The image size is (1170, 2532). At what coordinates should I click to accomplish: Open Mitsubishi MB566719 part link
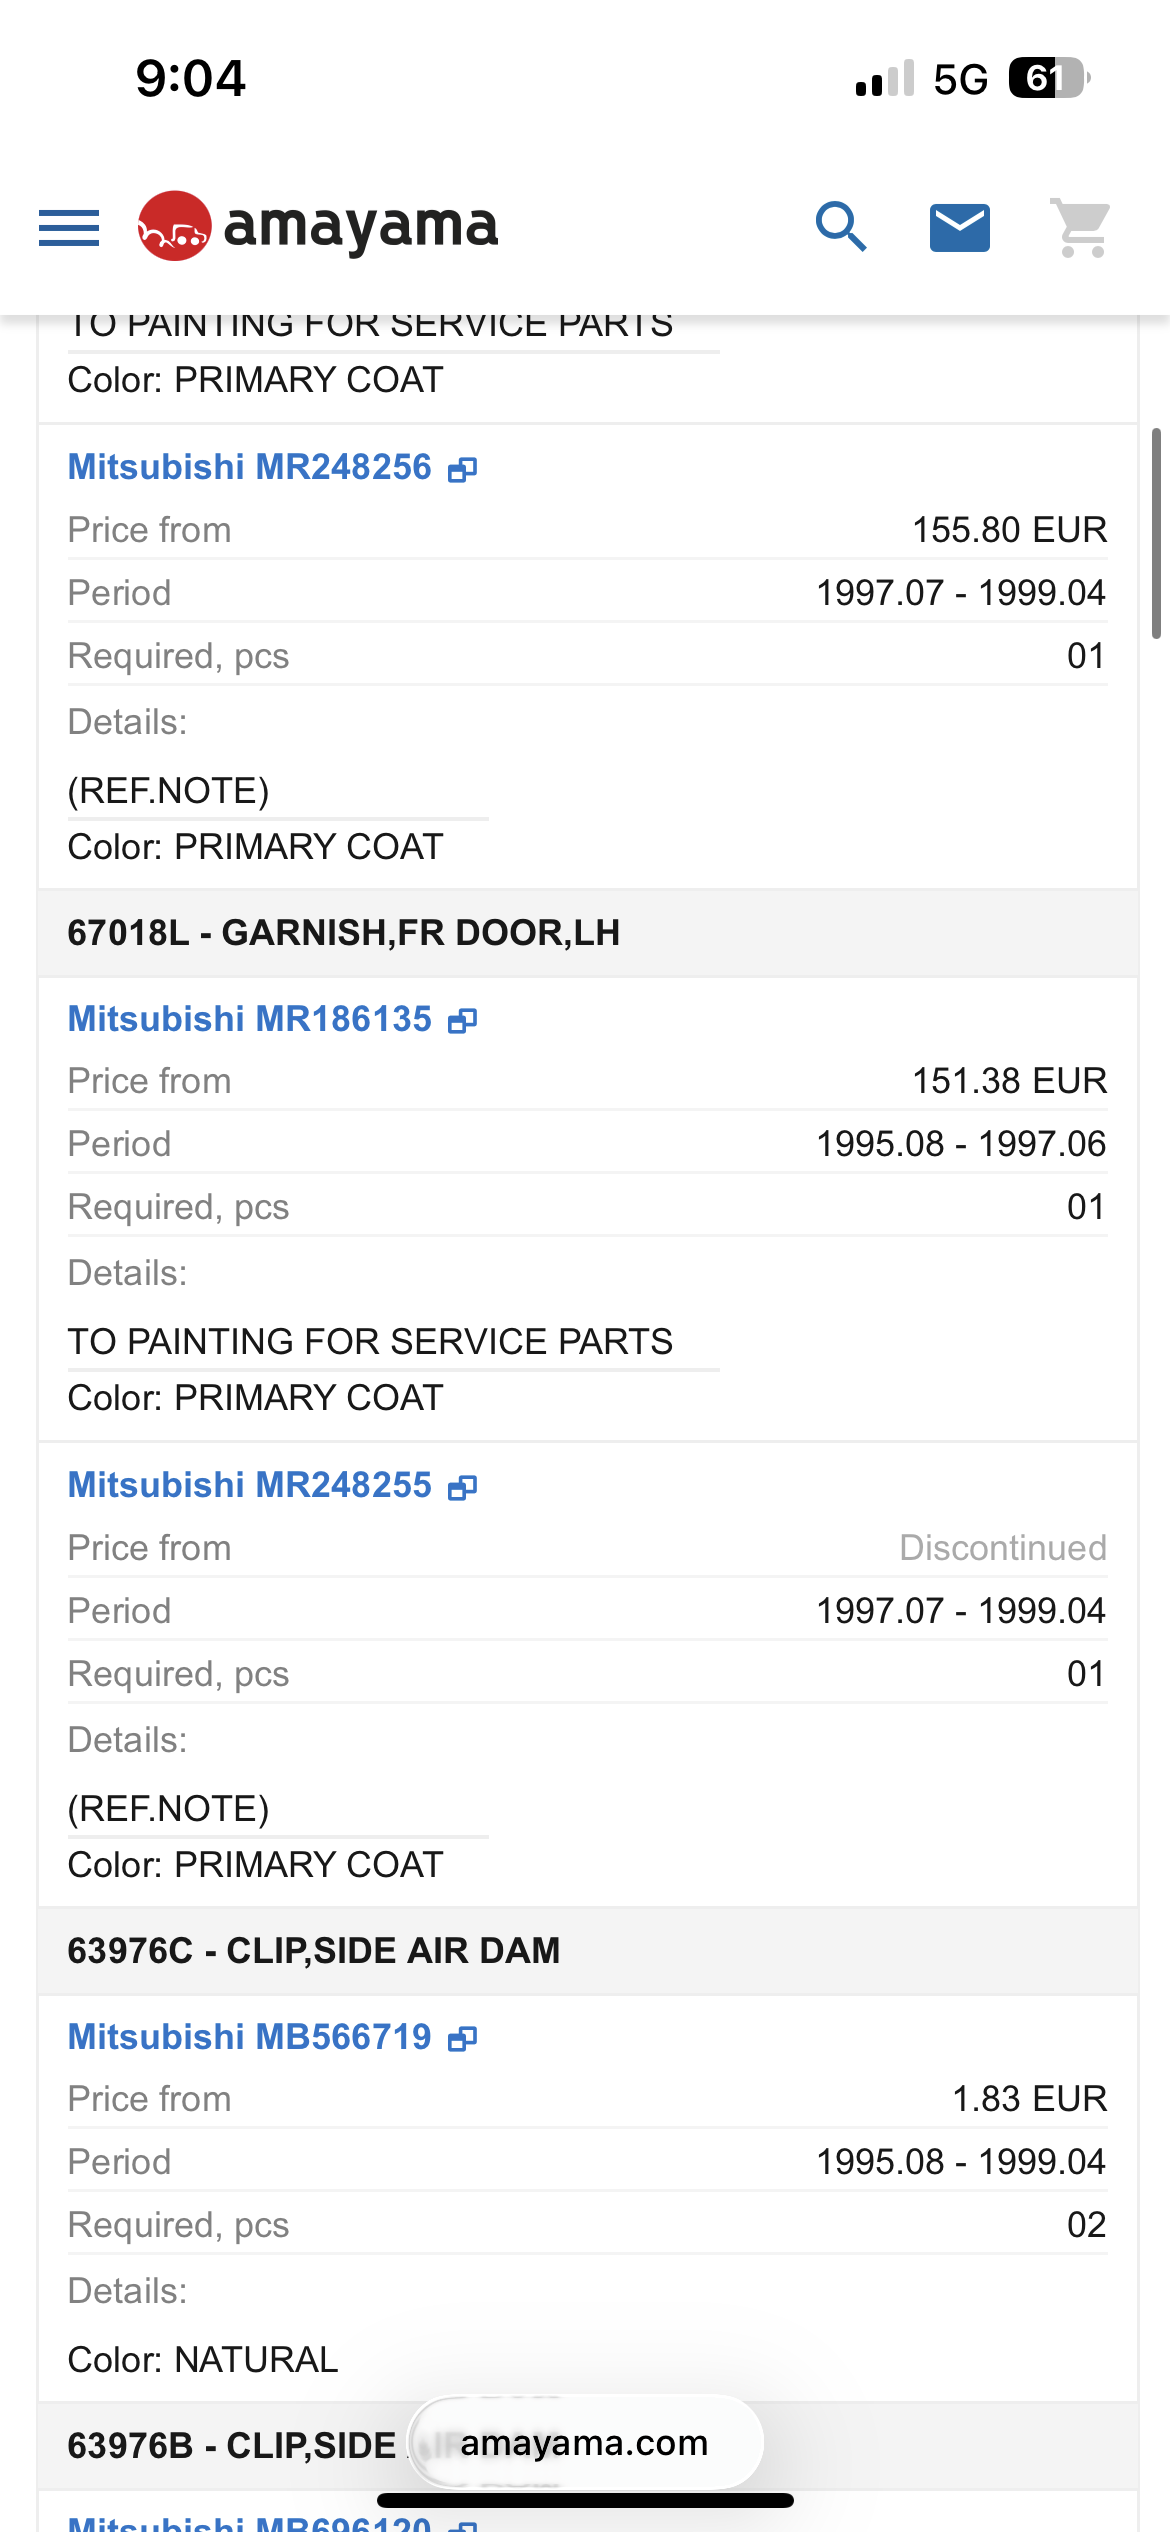point(250,2037)
